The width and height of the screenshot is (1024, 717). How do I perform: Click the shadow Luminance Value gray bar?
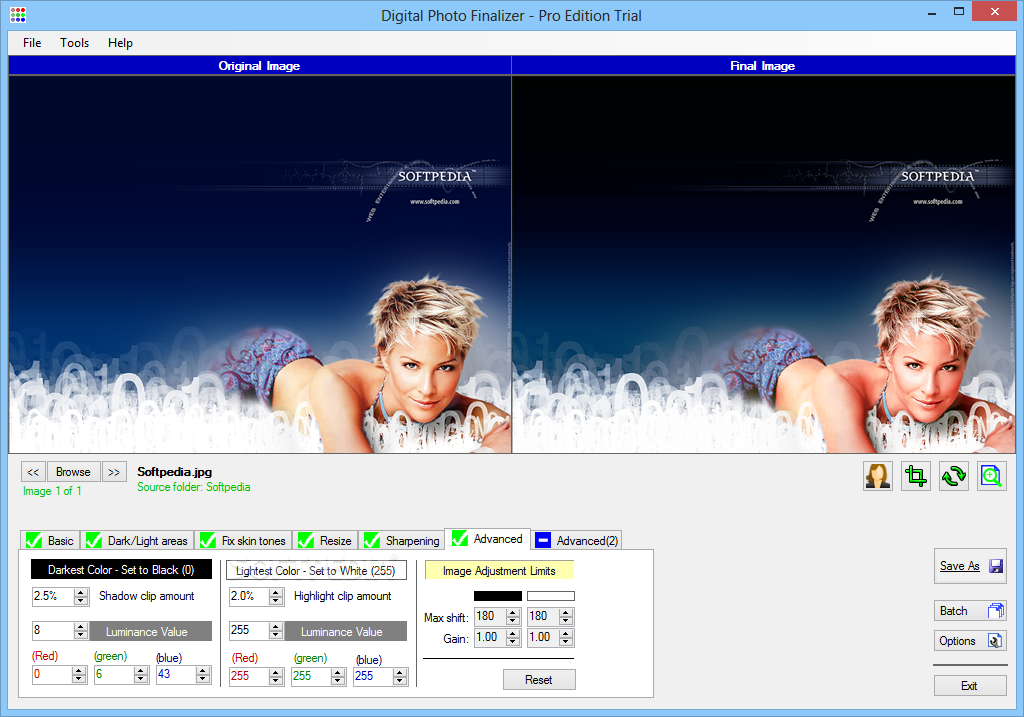click(x=150, y=631)
